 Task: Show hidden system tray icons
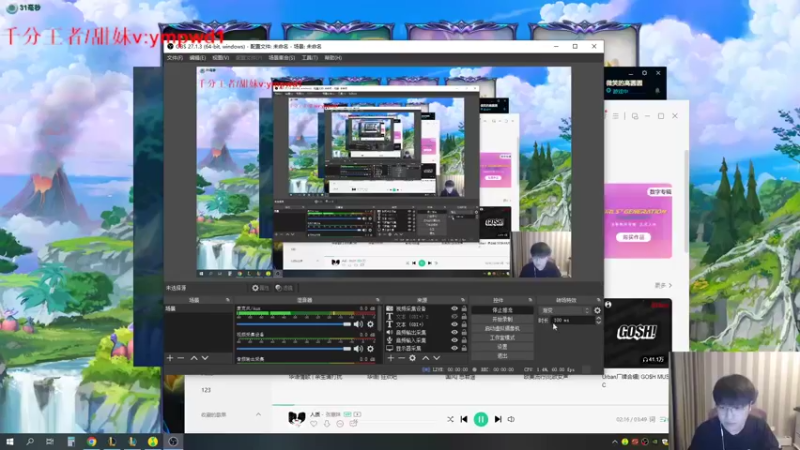click(614, 442)
